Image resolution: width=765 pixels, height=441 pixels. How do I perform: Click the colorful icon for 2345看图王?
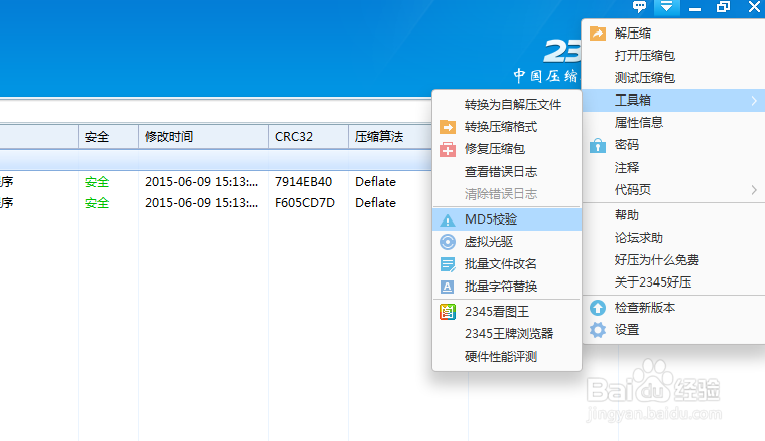(448, 312)
